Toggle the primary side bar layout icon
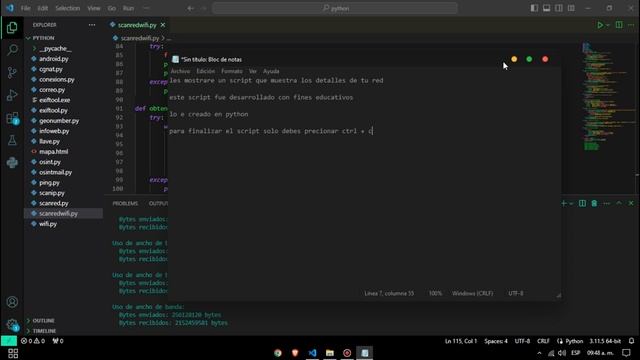 click(x=534, y=8)
